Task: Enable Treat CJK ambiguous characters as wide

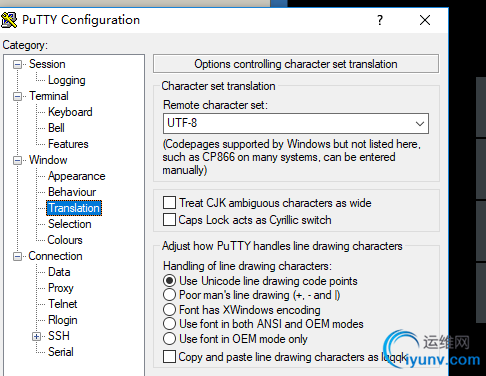Action: coord(169,203)
